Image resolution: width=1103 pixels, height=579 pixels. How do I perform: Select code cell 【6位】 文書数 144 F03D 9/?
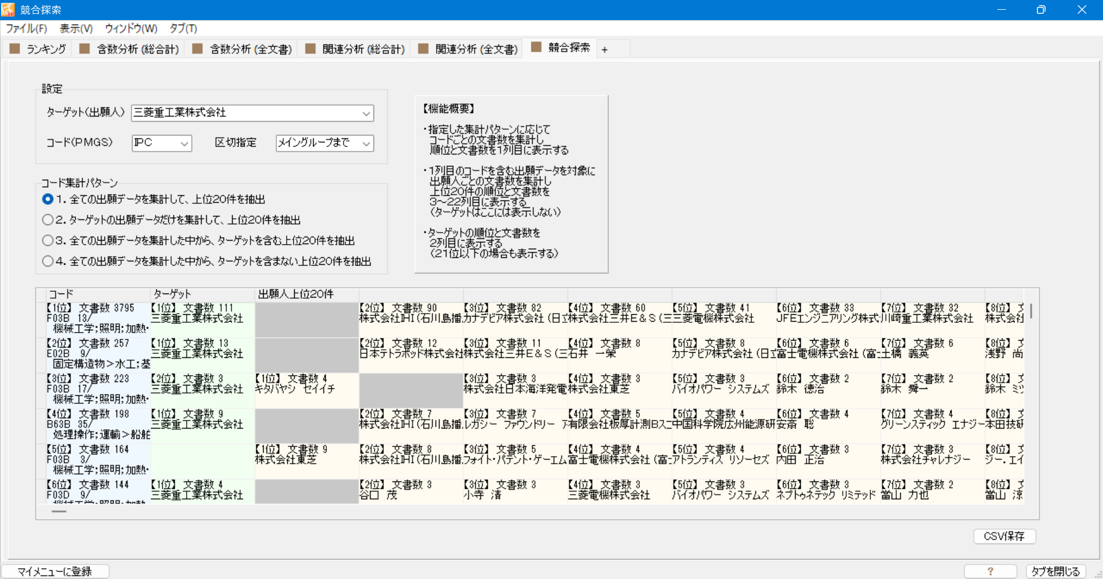[x=98, y=491]
